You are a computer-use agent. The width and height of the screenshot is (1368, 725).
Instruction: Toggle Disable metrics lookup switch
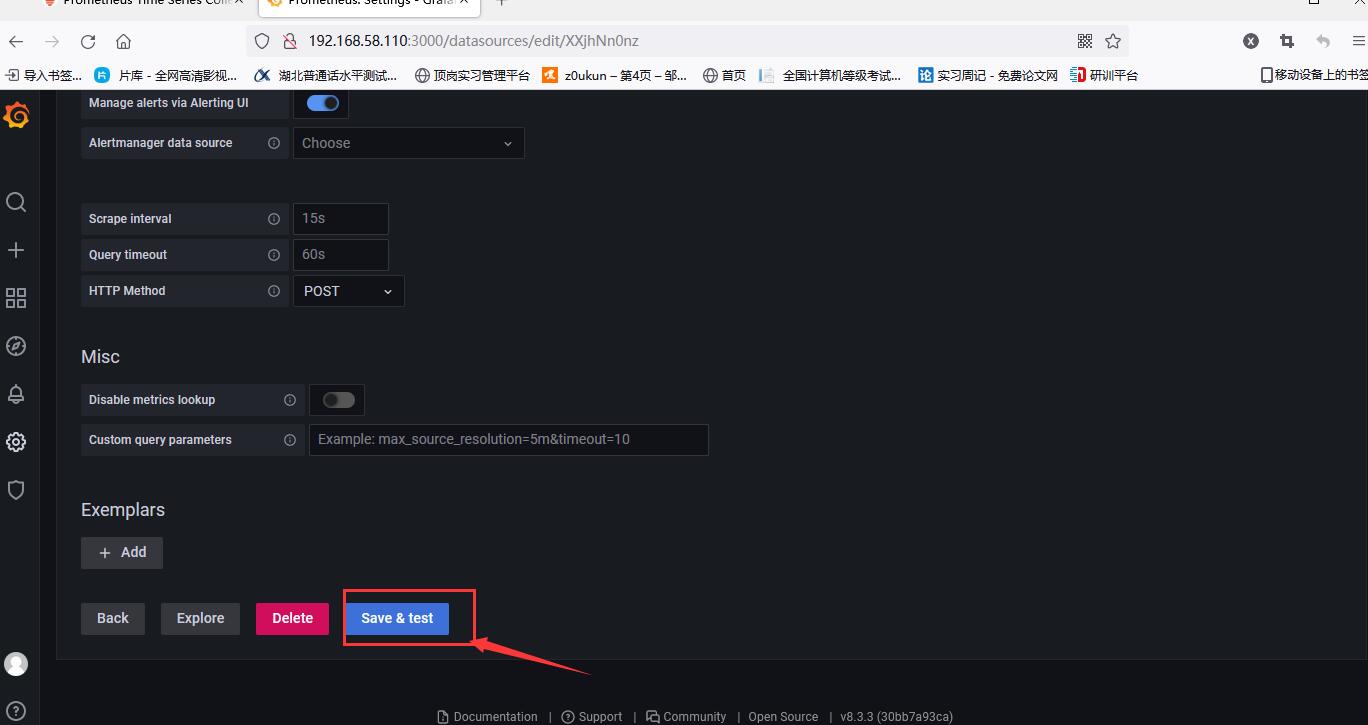(338, 400)
